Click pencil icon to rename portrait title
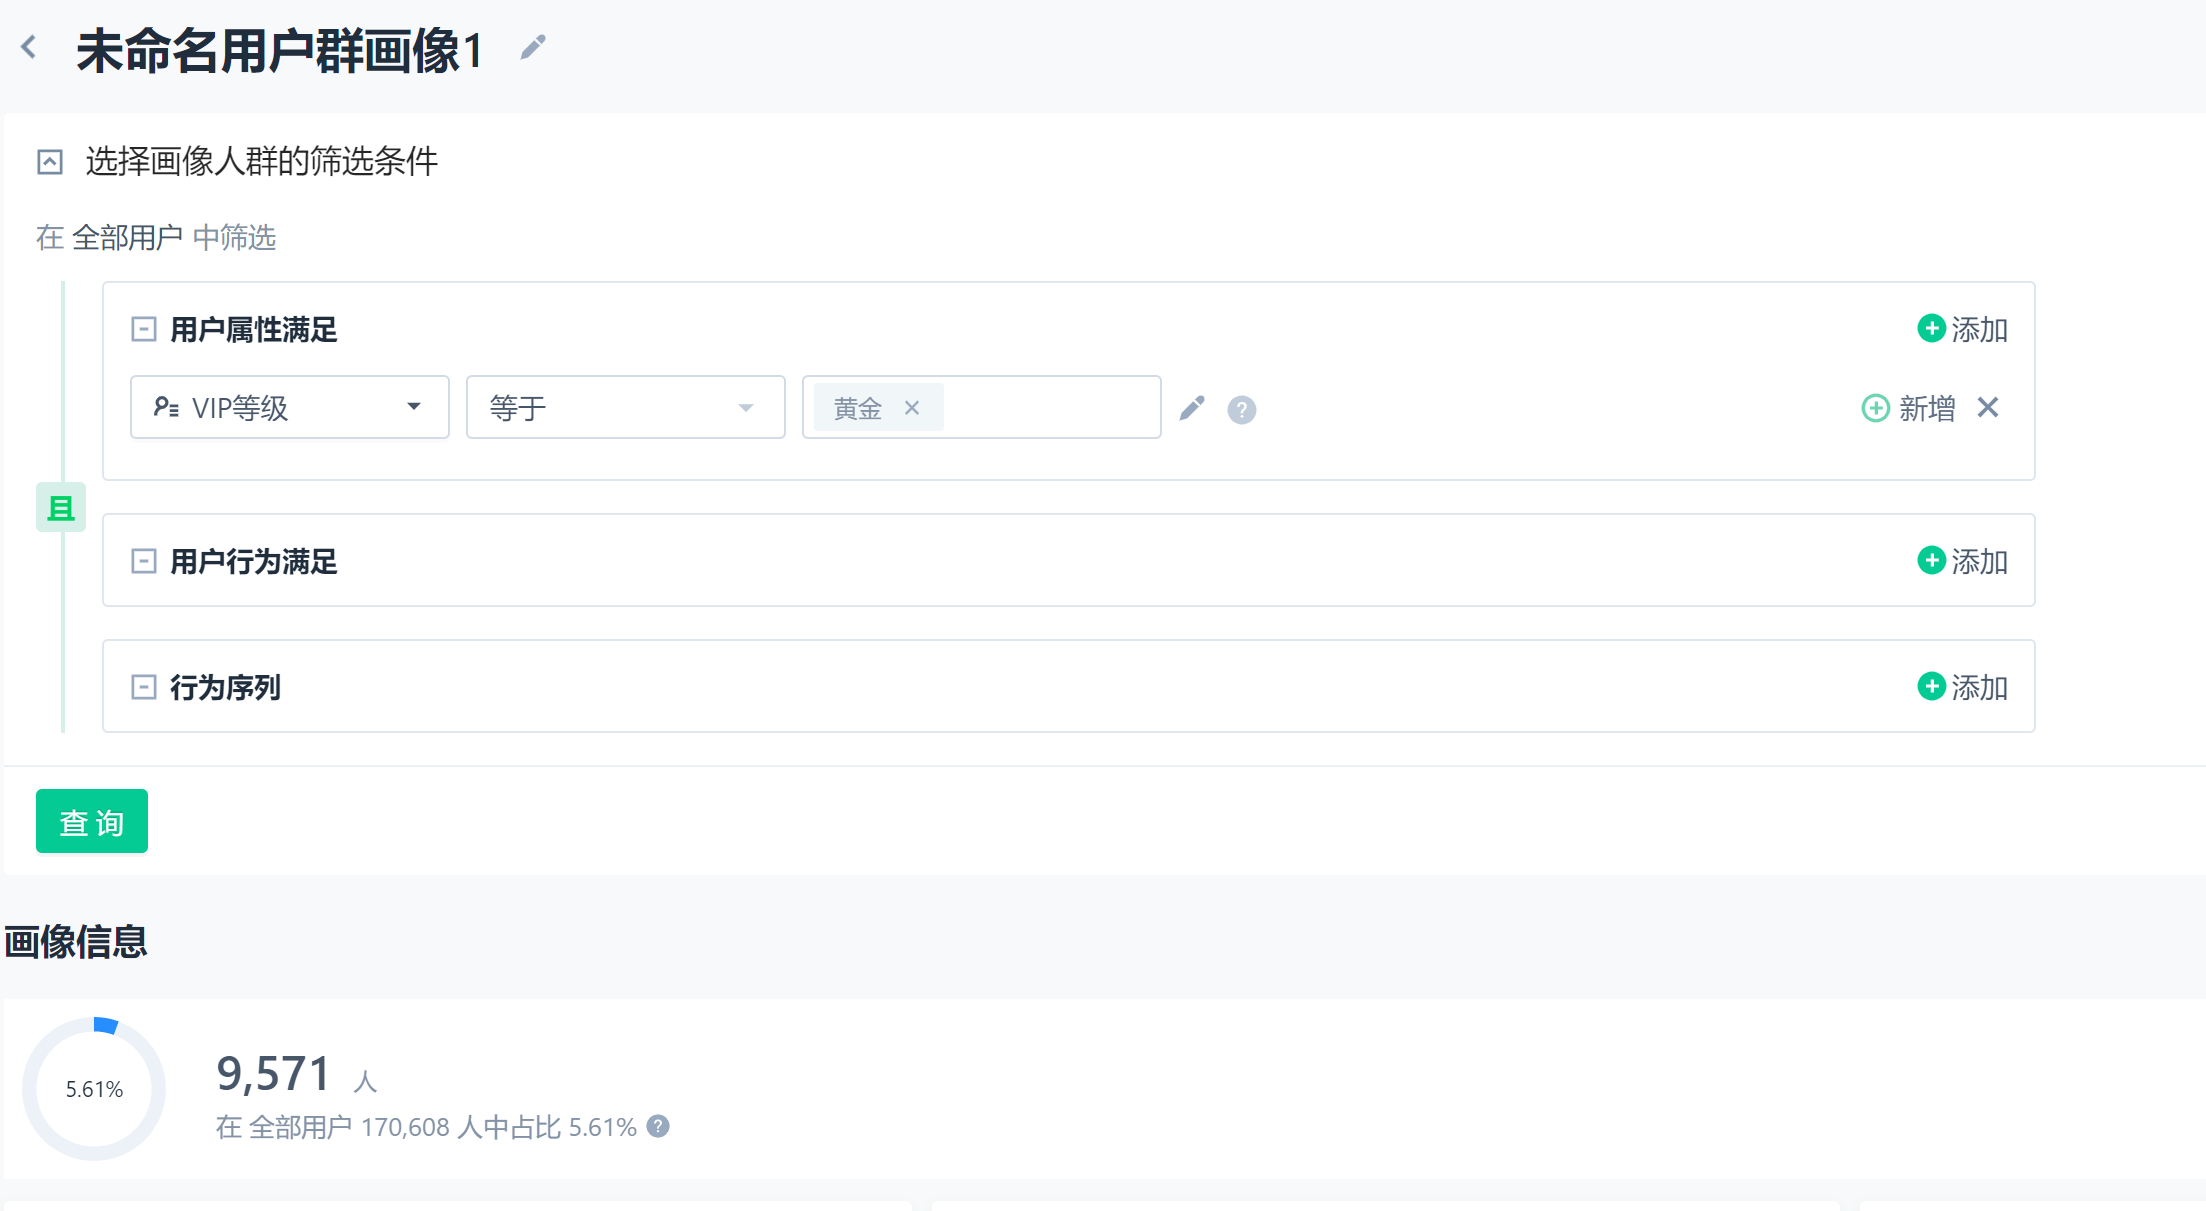This screenshot has height=1211, width=2206. tap(533, 47)
